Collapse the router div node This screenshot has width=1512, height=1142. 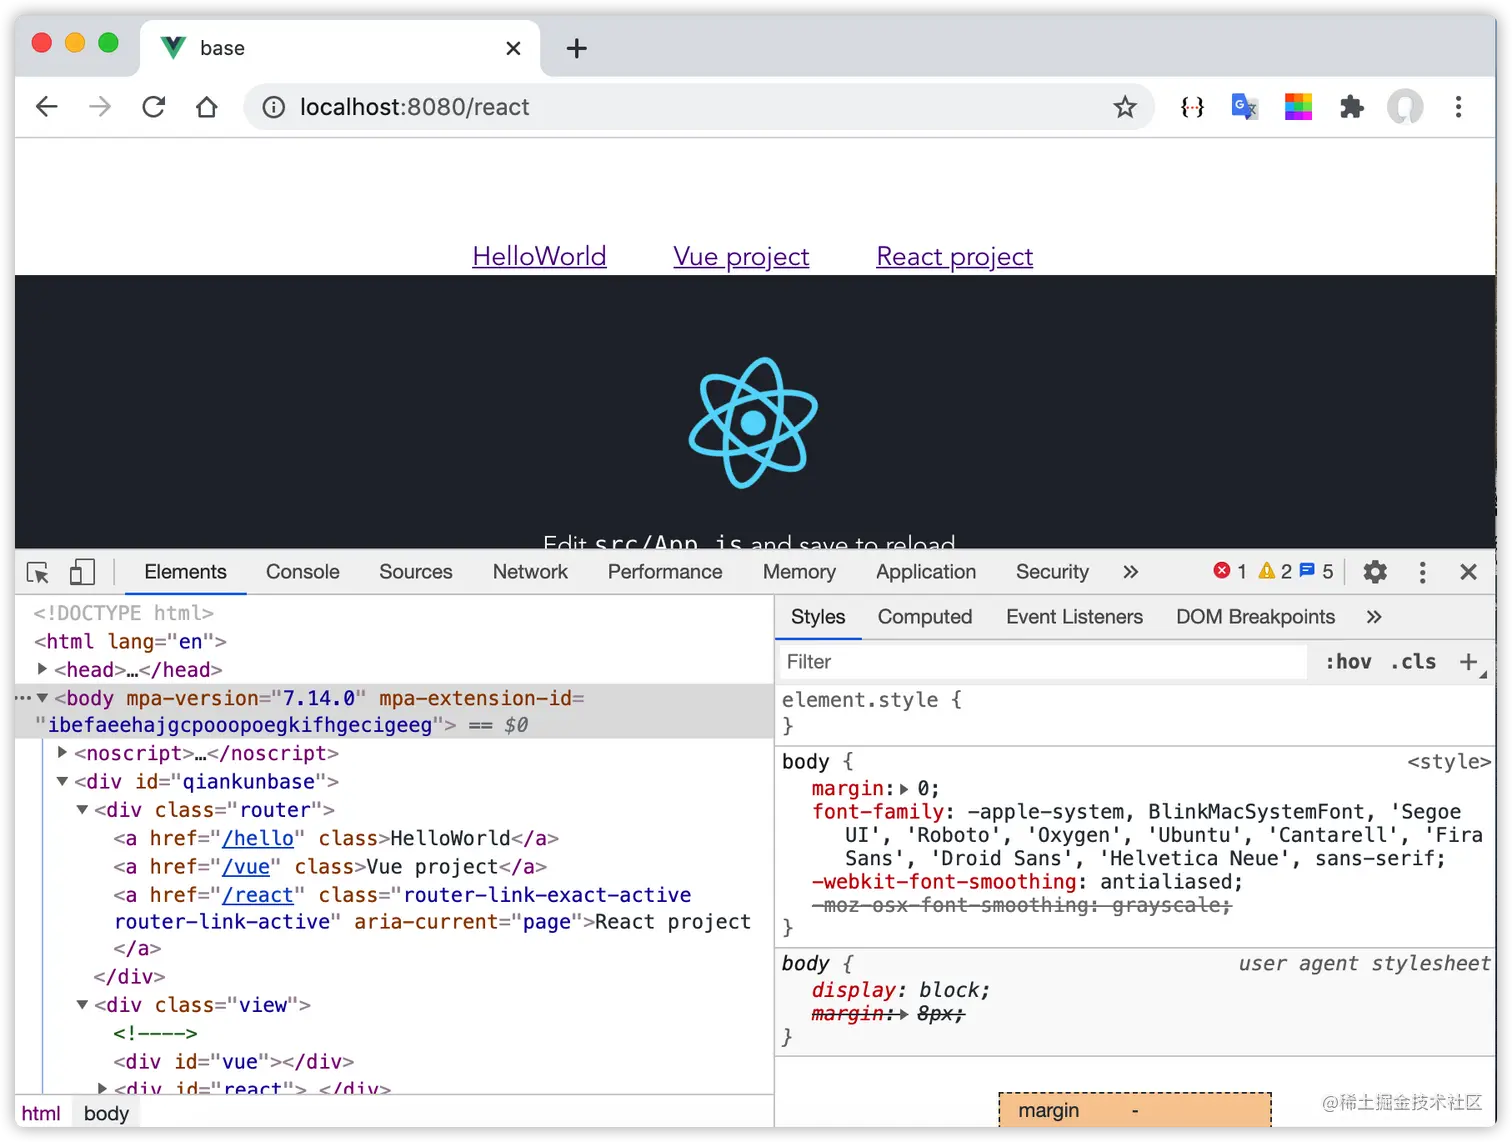pyautogui.click(x=82, y=809)
